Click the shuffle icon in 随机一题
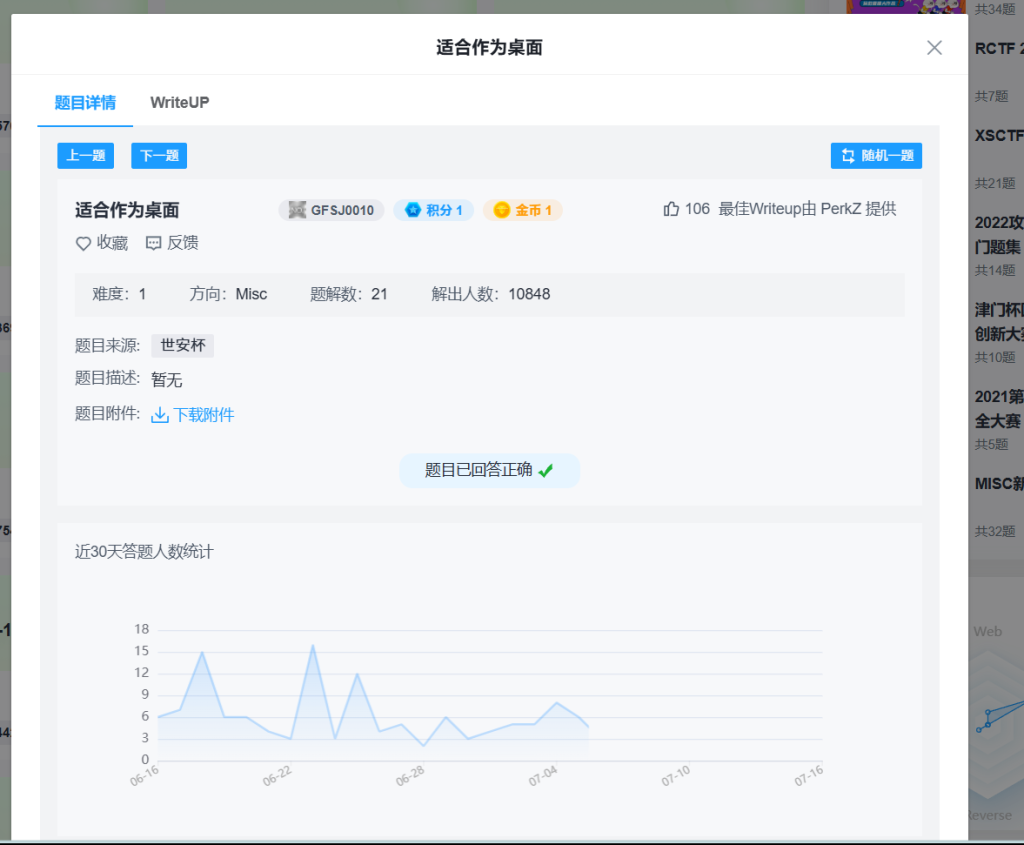Viewport: 1024px width, 845px height. point(848,156)
